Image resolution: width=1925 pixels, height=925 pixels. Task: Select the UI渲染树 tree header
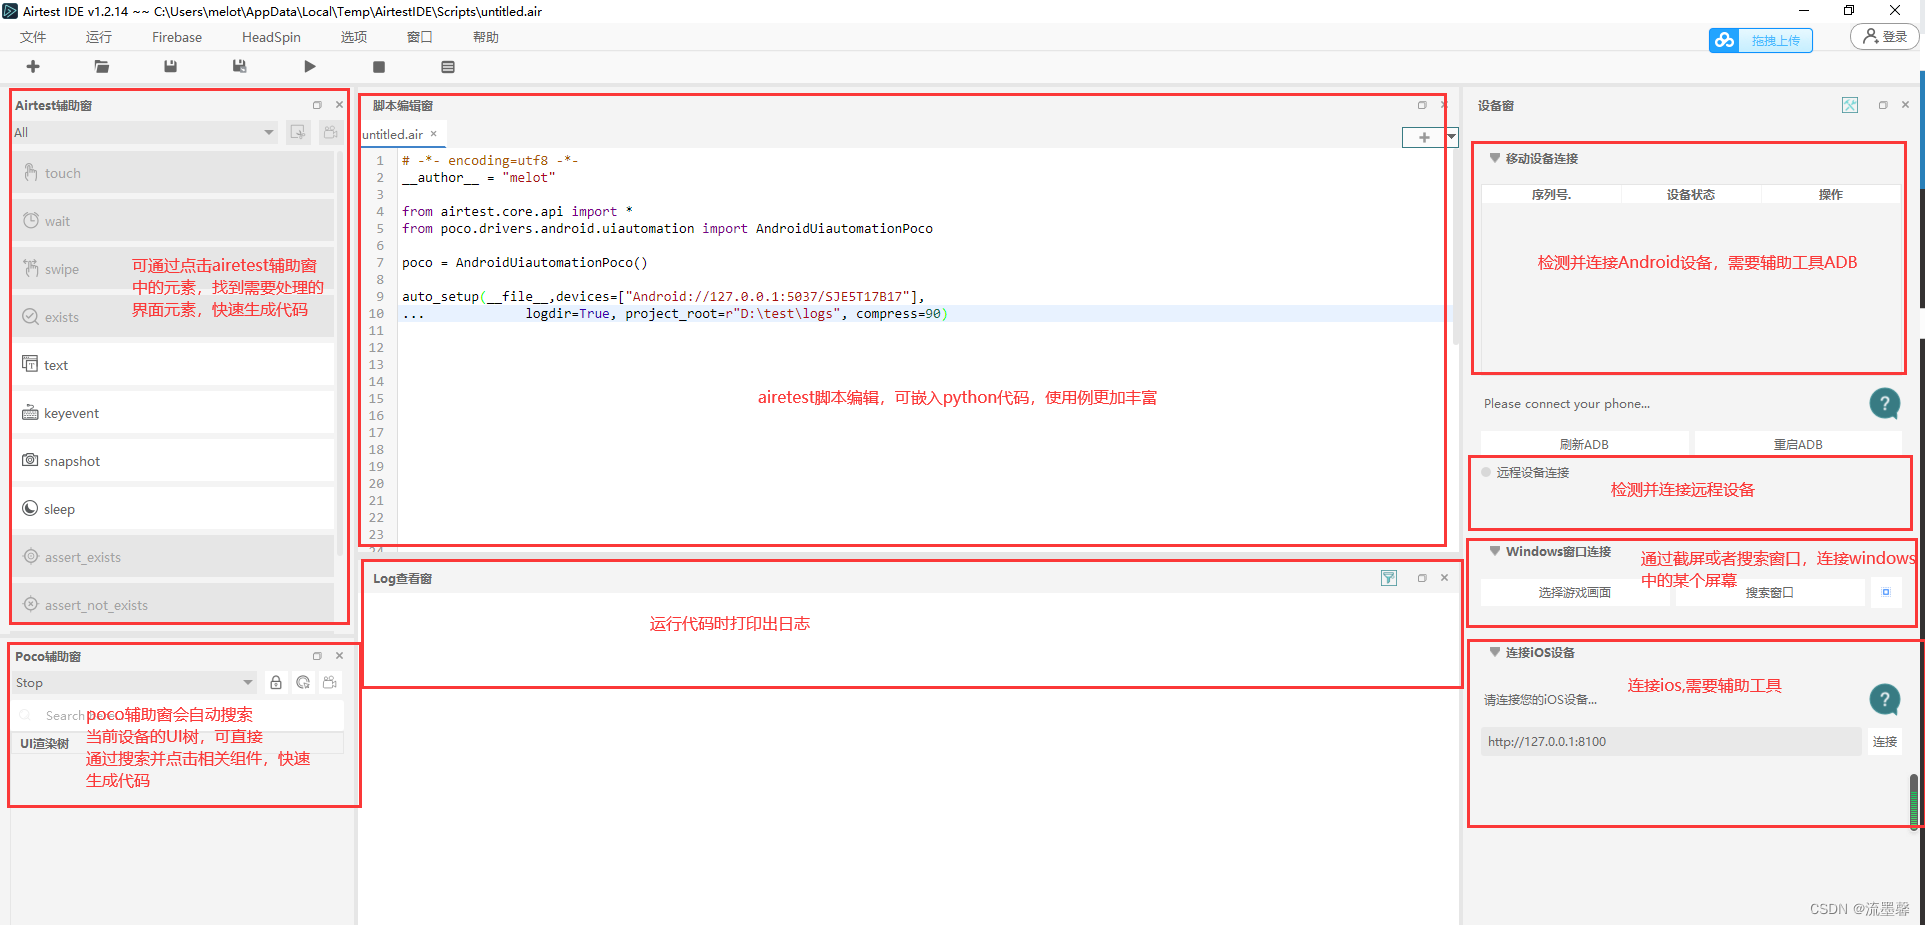178,743
